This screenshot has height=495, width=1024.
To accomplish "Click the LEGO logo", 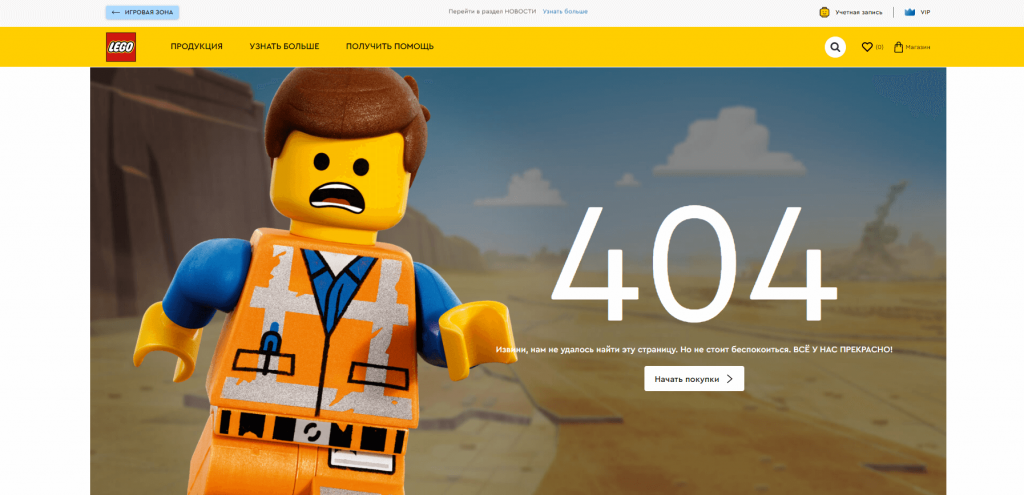I will (121, 47).
